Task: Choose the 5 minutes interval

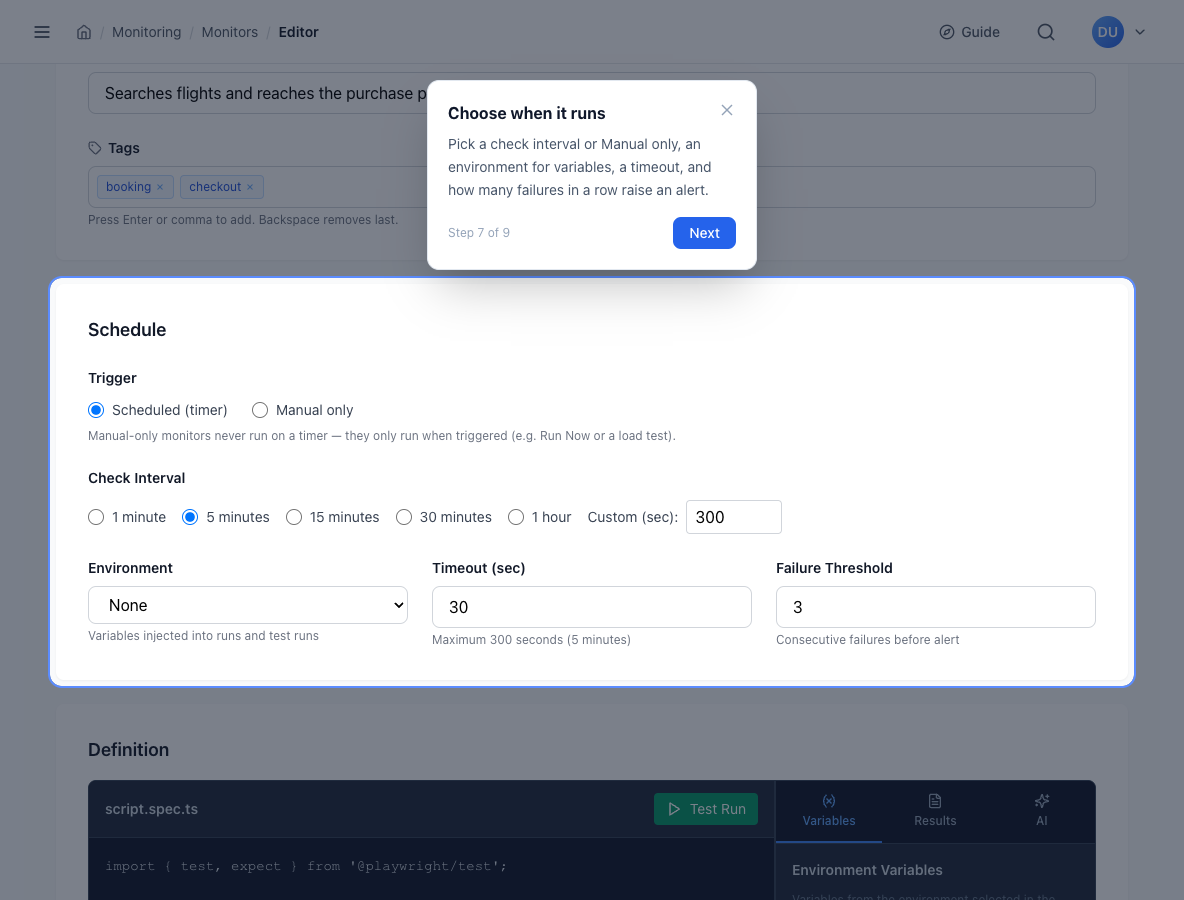Action: coord(190,517)
